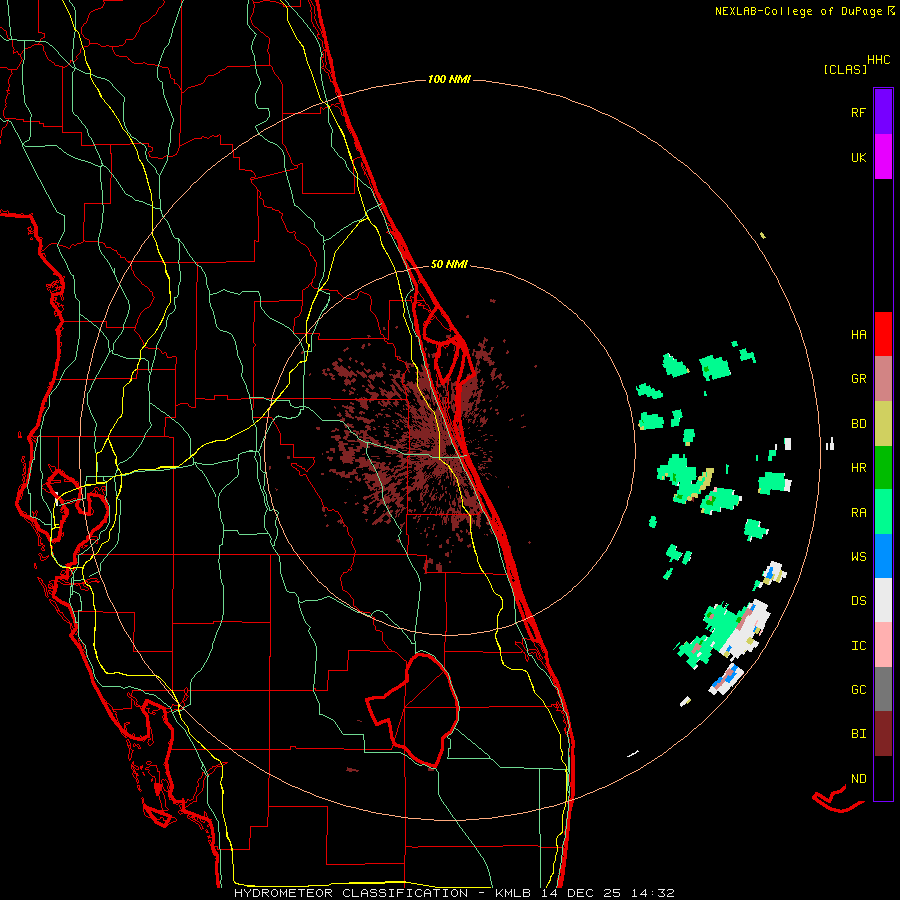
Task: Click the brown BI color swatch
Action: [x=883, y=734]
